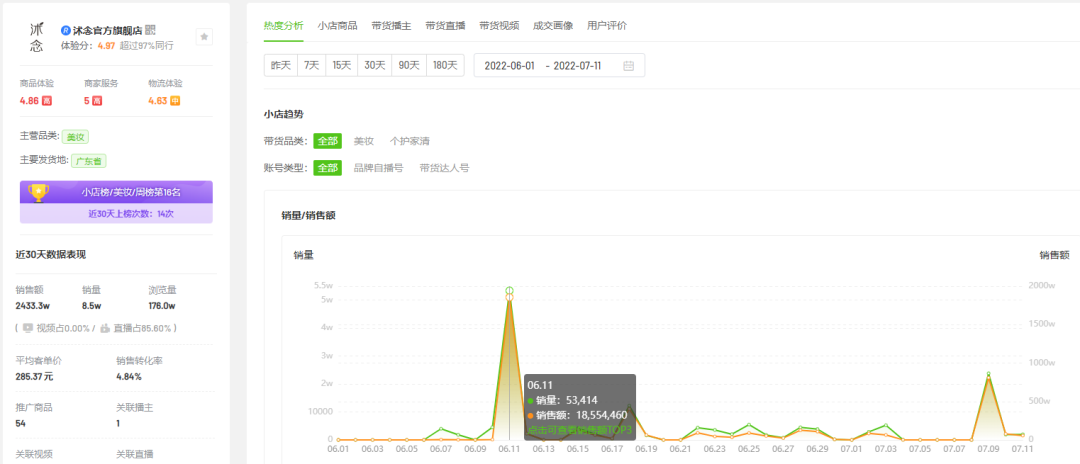Select 美妆 under 带货品类 filter
1080x464 pixels.
pyautogui.click(x=363, y=141)
